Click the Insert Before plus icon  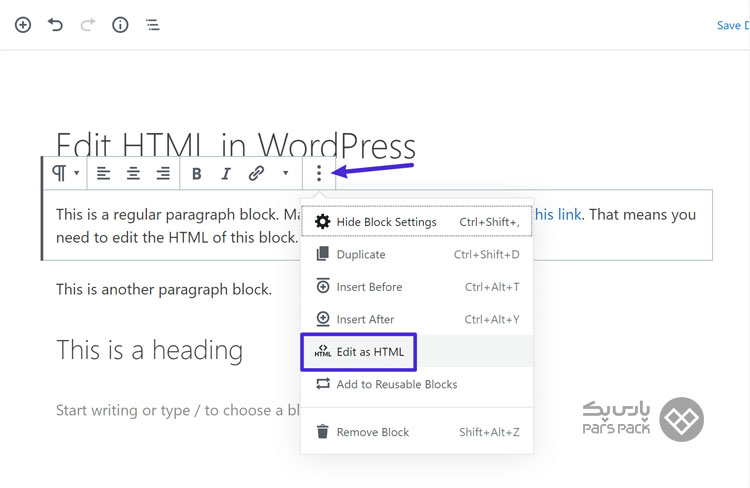coord(323,286)
